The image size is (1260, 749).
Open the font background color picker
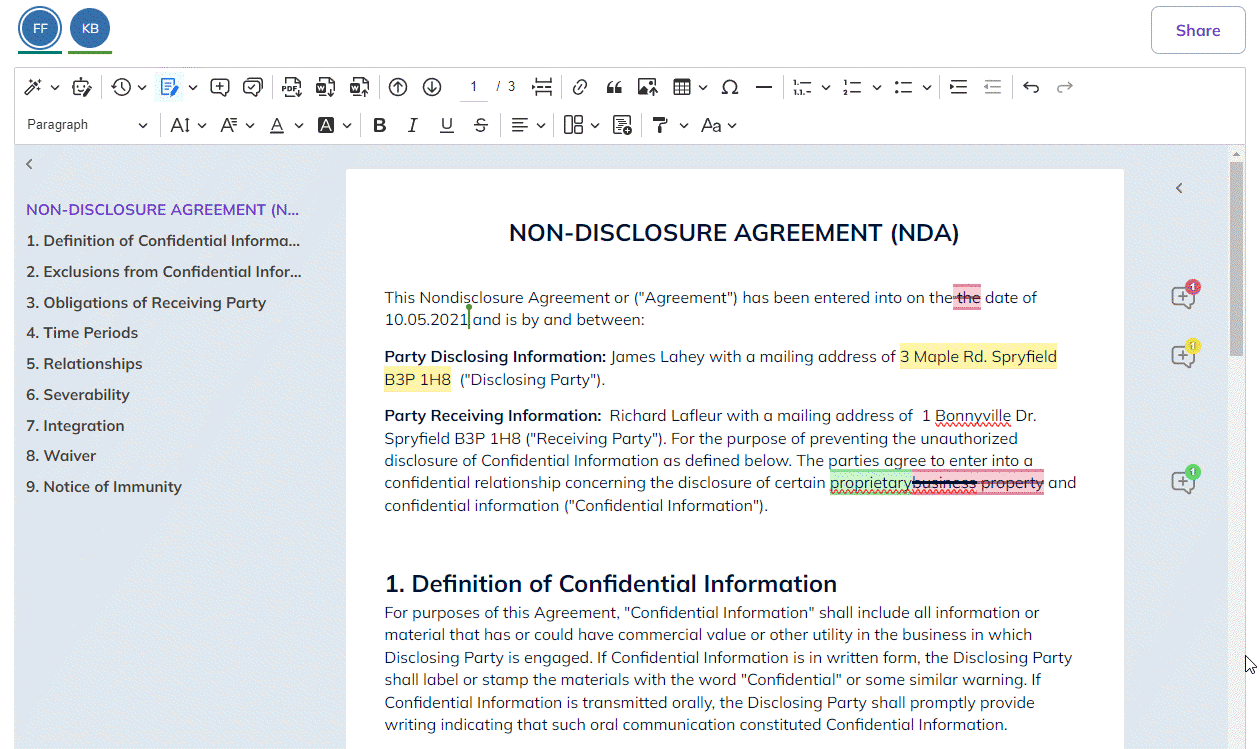point(334,125)
